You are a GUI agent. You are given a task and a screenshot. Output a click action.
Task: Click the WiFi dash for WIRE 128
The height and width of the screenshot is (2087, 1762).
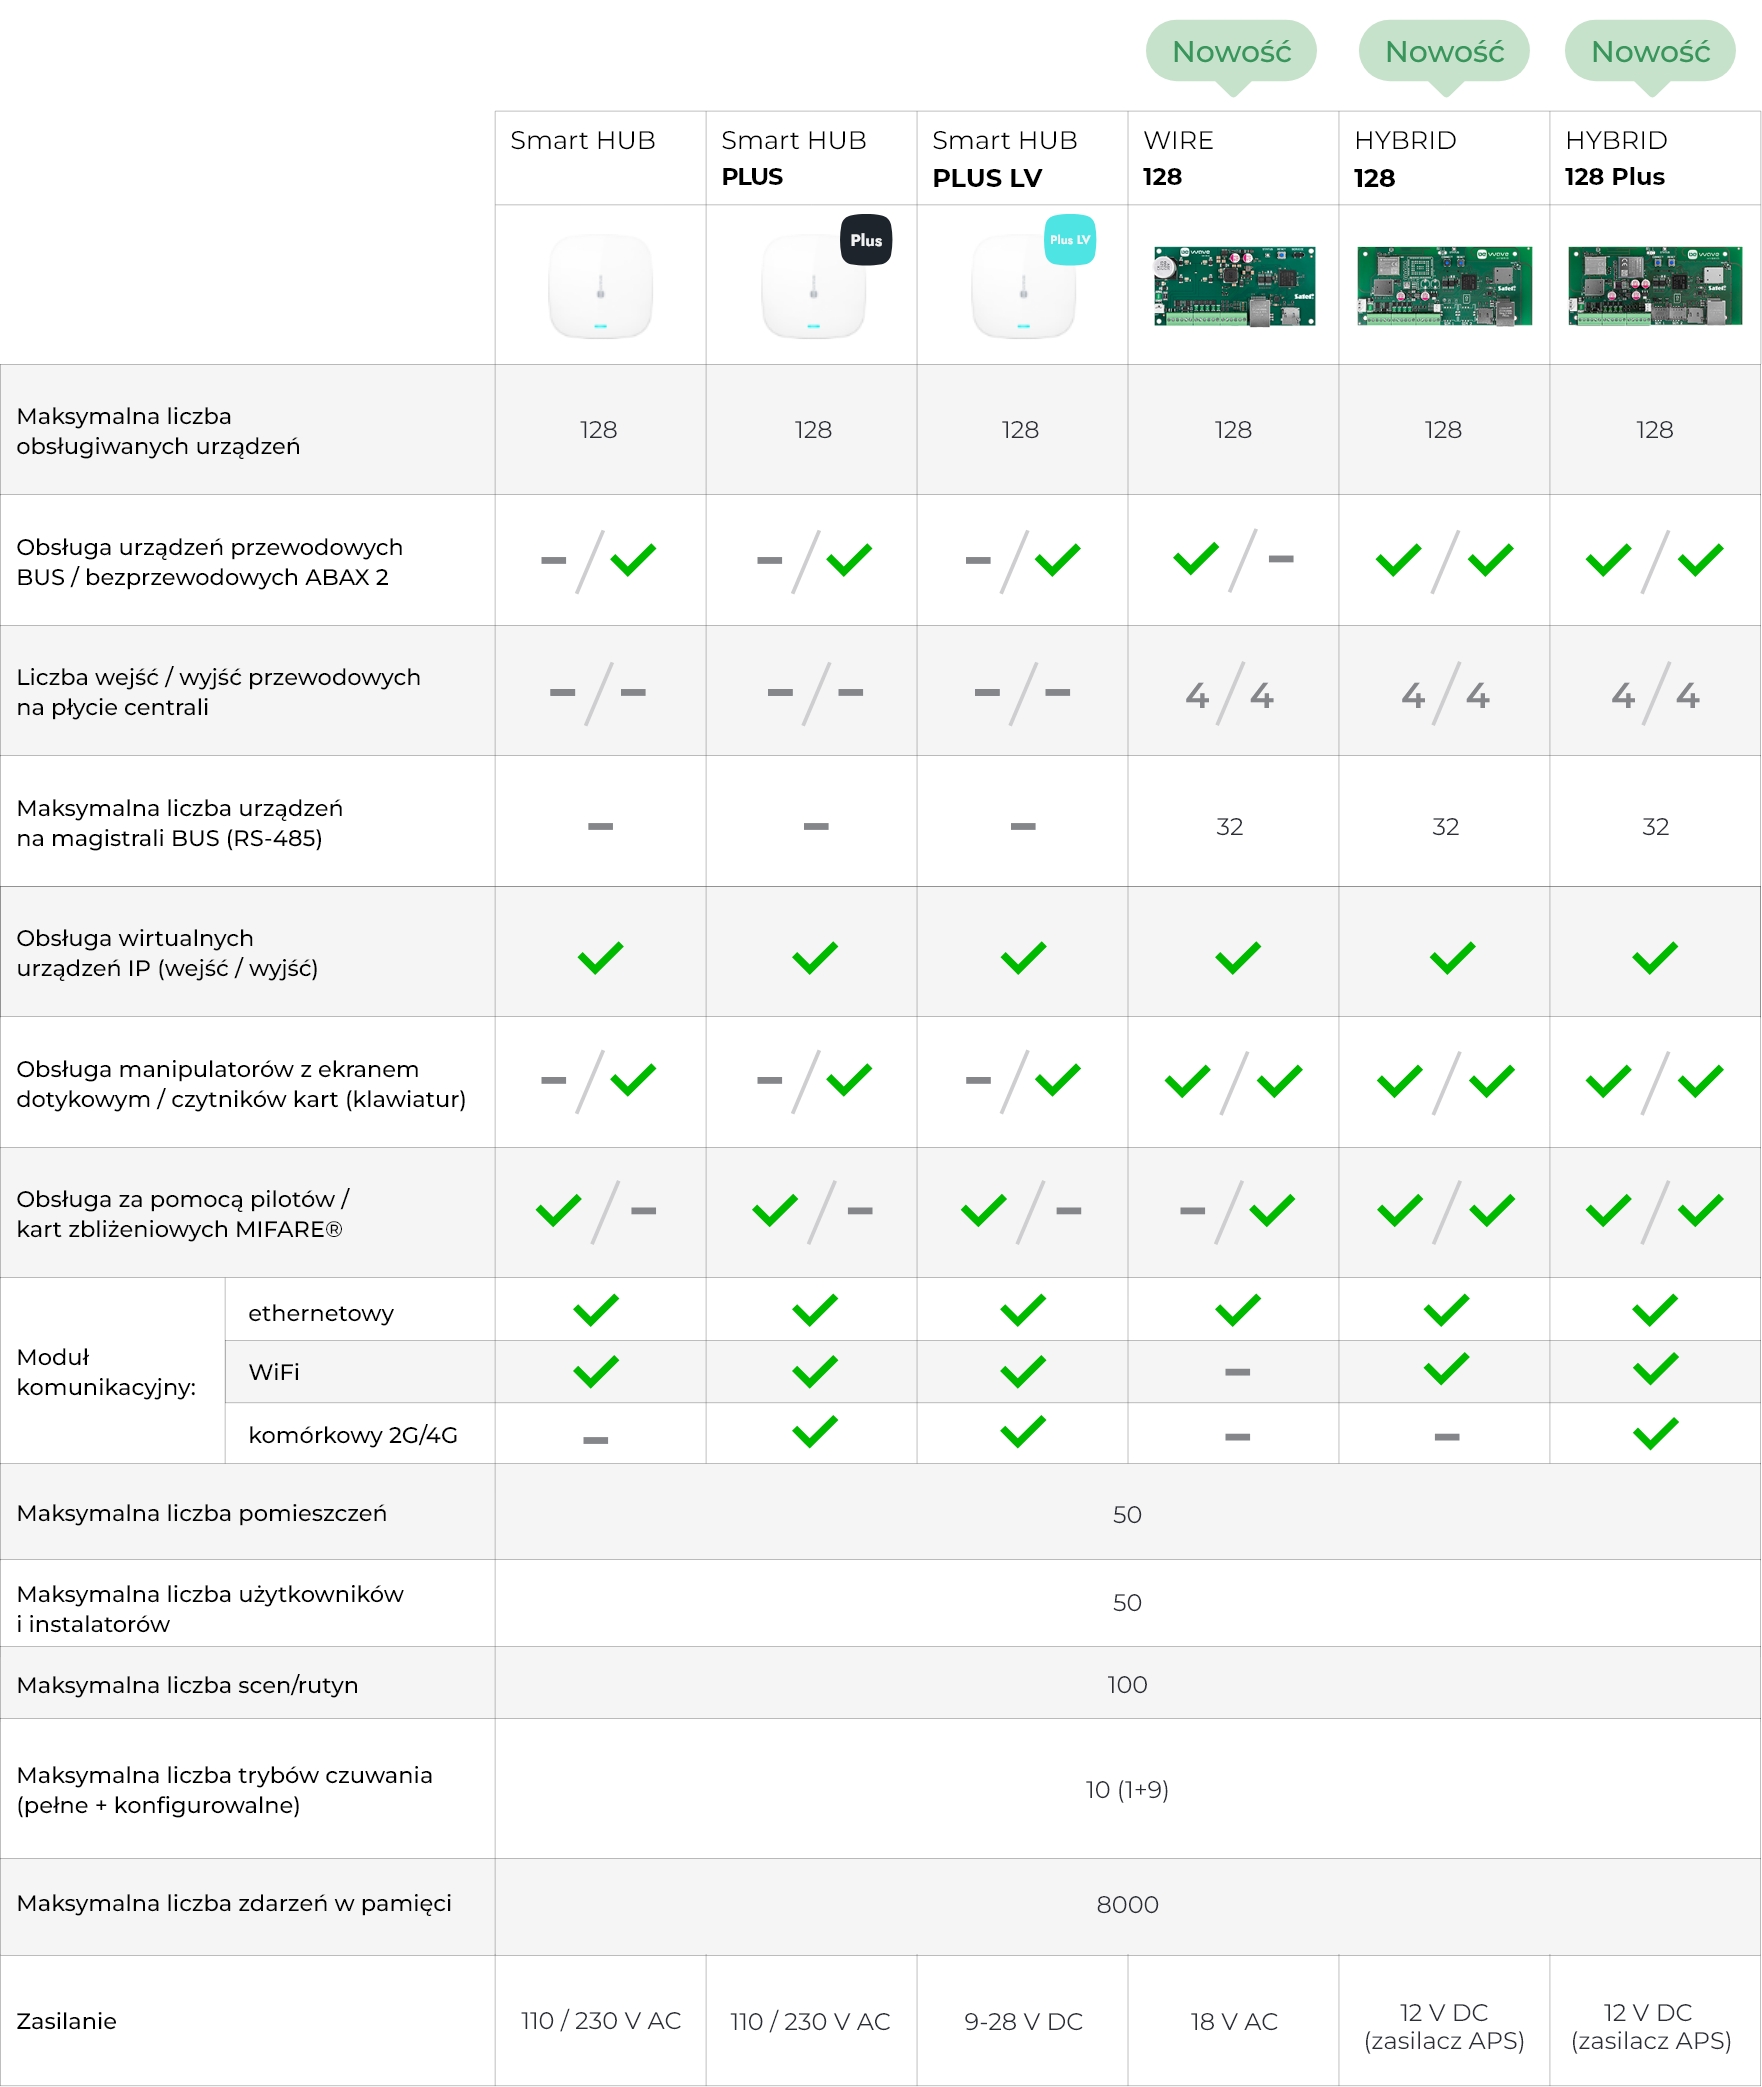coord(1238,1372)
